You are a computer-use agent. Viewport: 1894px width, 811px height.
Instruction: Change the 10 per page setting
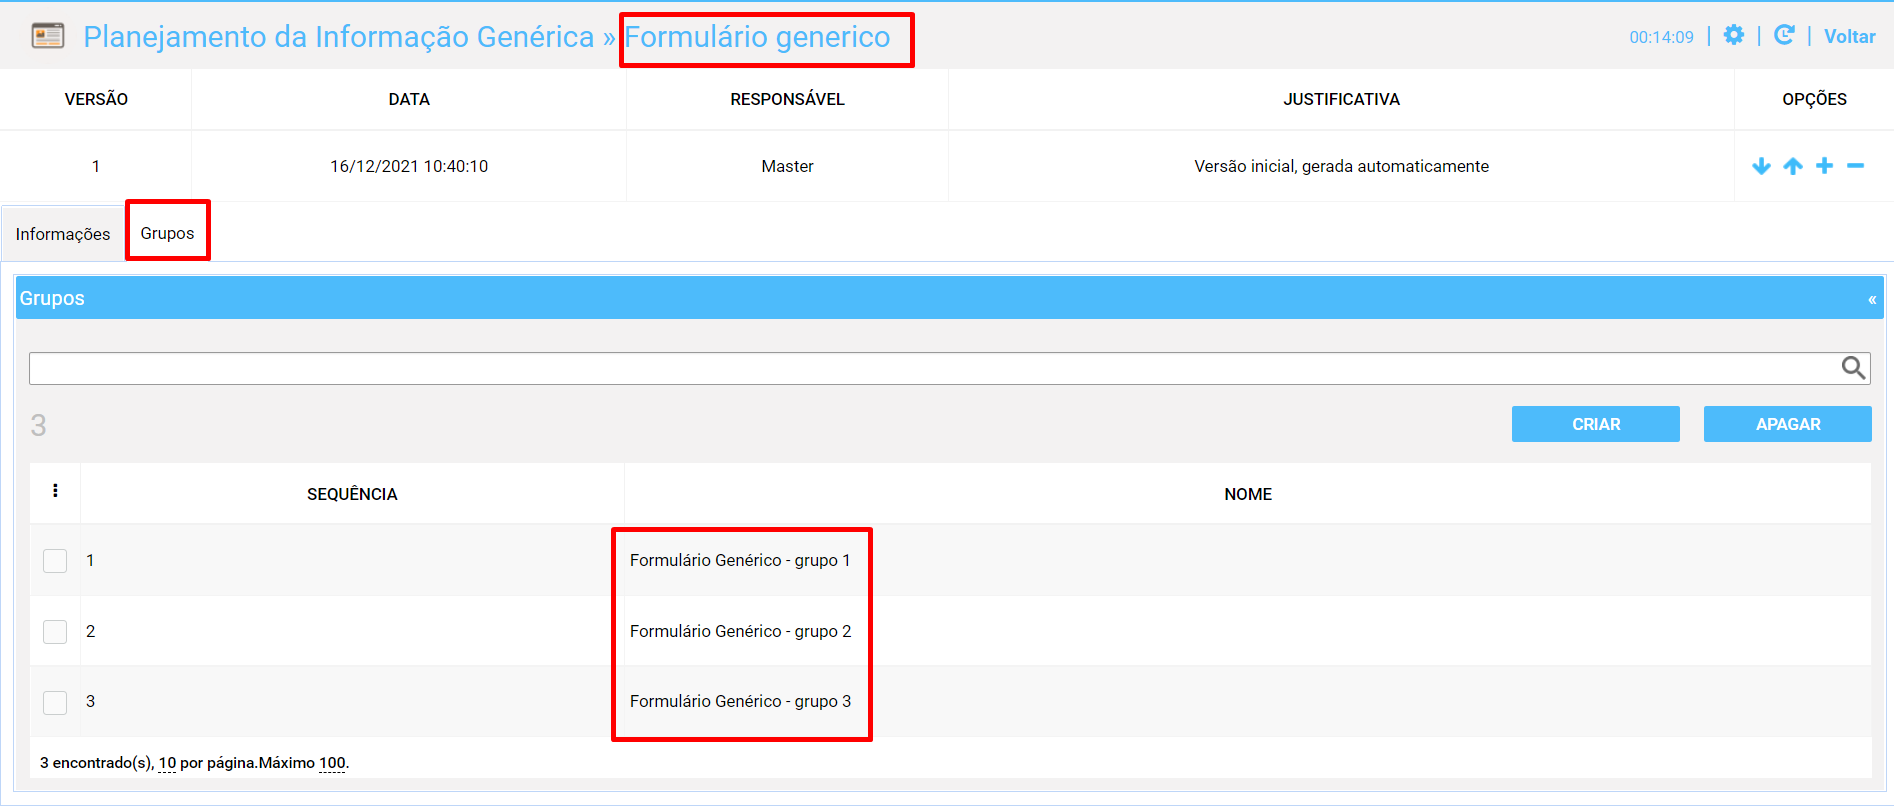167,763
